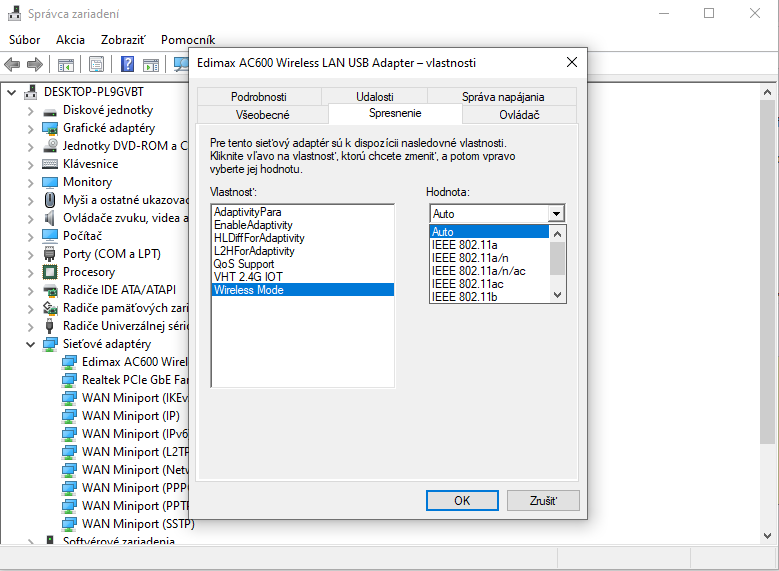Click the Jednotky DVD-ROM disc icon
This screenshot has width=779, height=571.
(50, 146)
